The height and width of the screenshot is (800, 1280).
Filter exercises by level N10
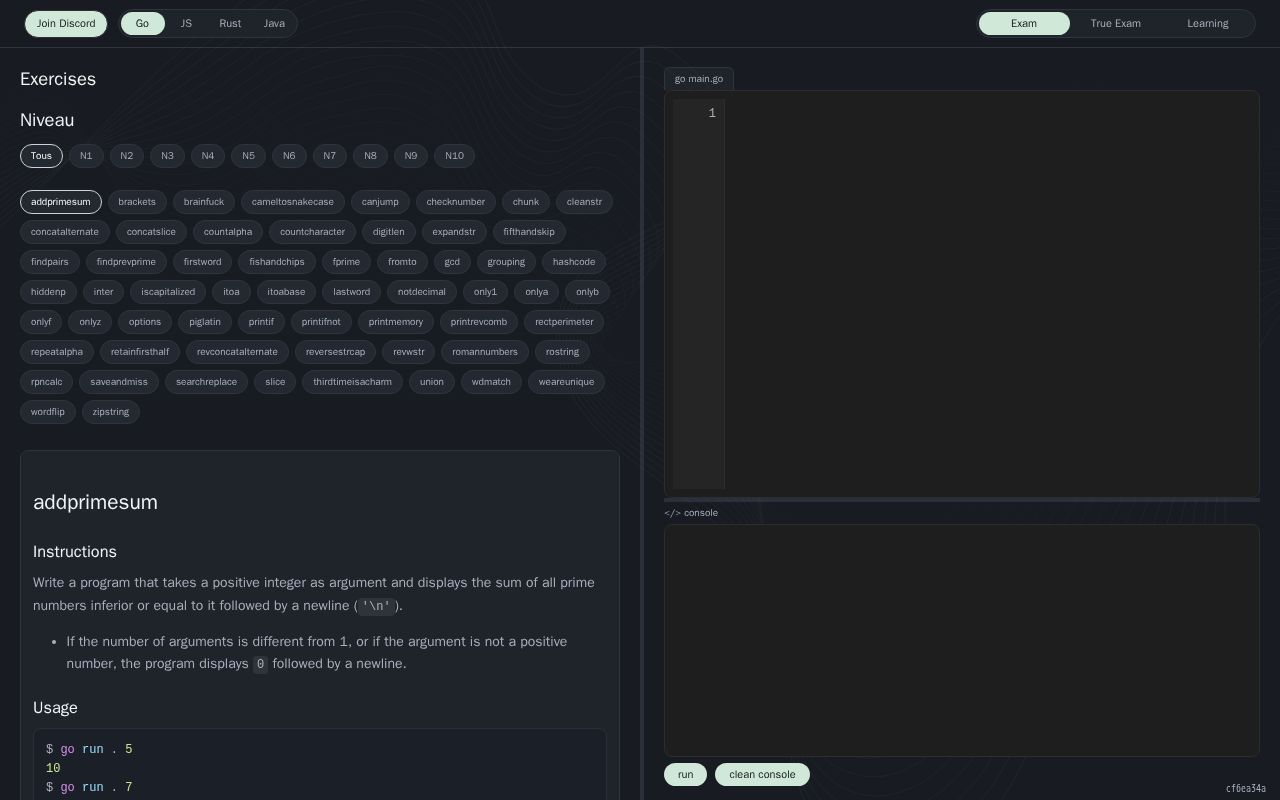click(454, 156)
